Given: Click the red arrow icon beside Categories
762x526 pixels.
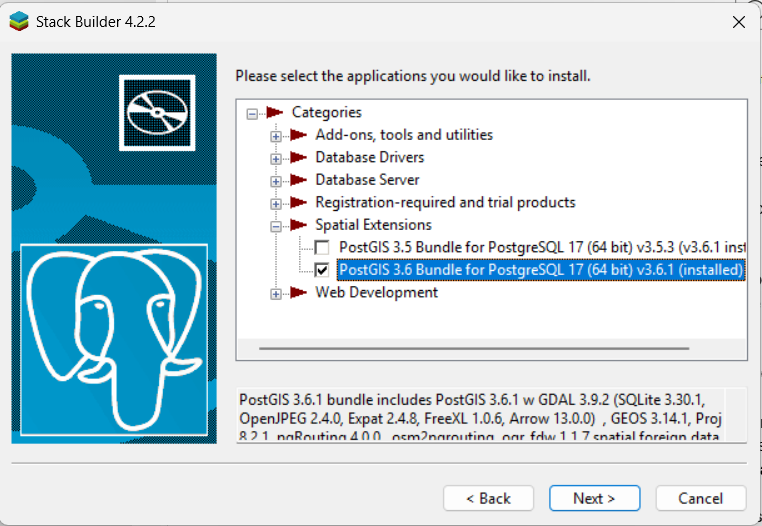Looking at the screenshot, I should (x=275, y=112).
